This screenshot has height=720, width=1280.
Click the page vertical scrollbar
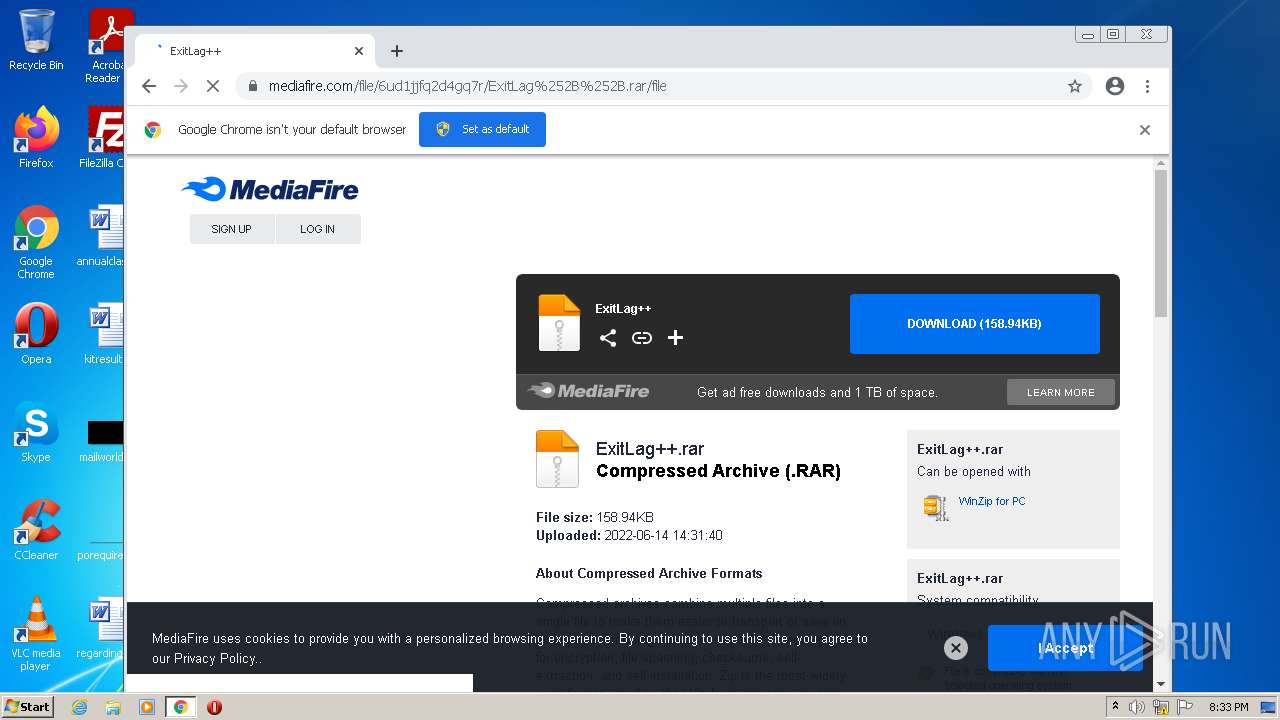(x=1161, y=244)
